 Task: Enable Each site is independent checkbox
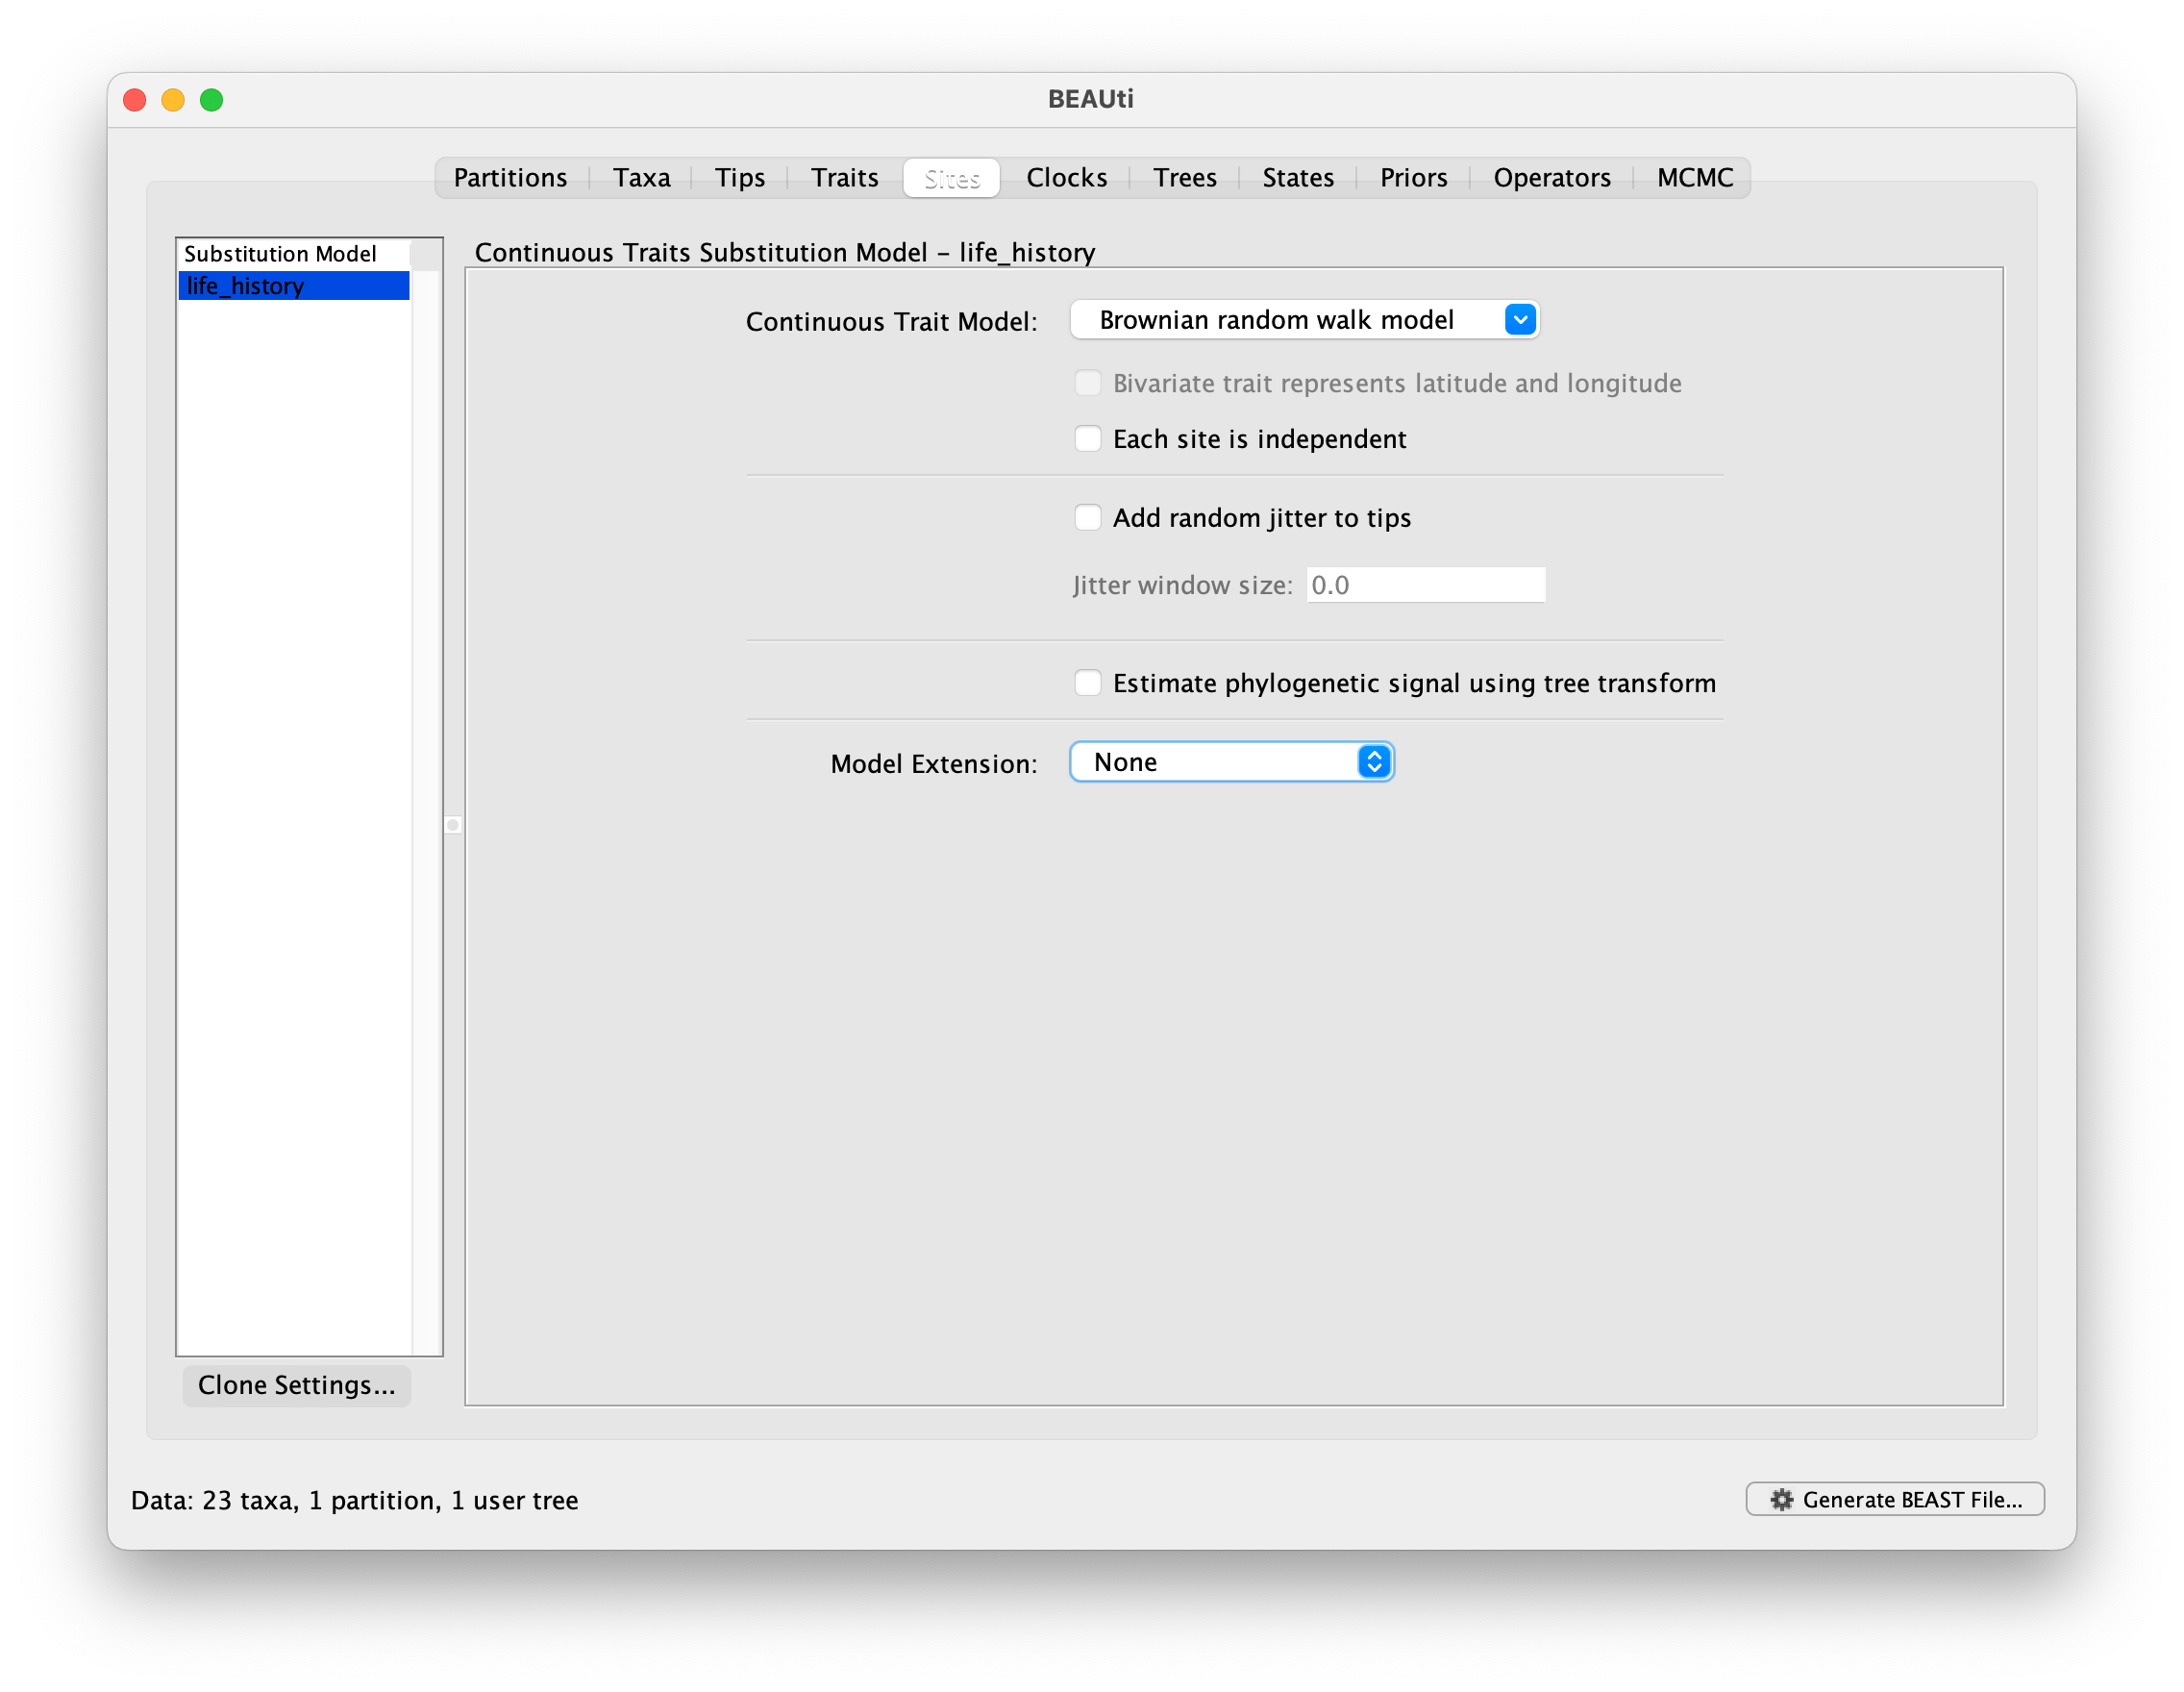tap(1087, 439)
